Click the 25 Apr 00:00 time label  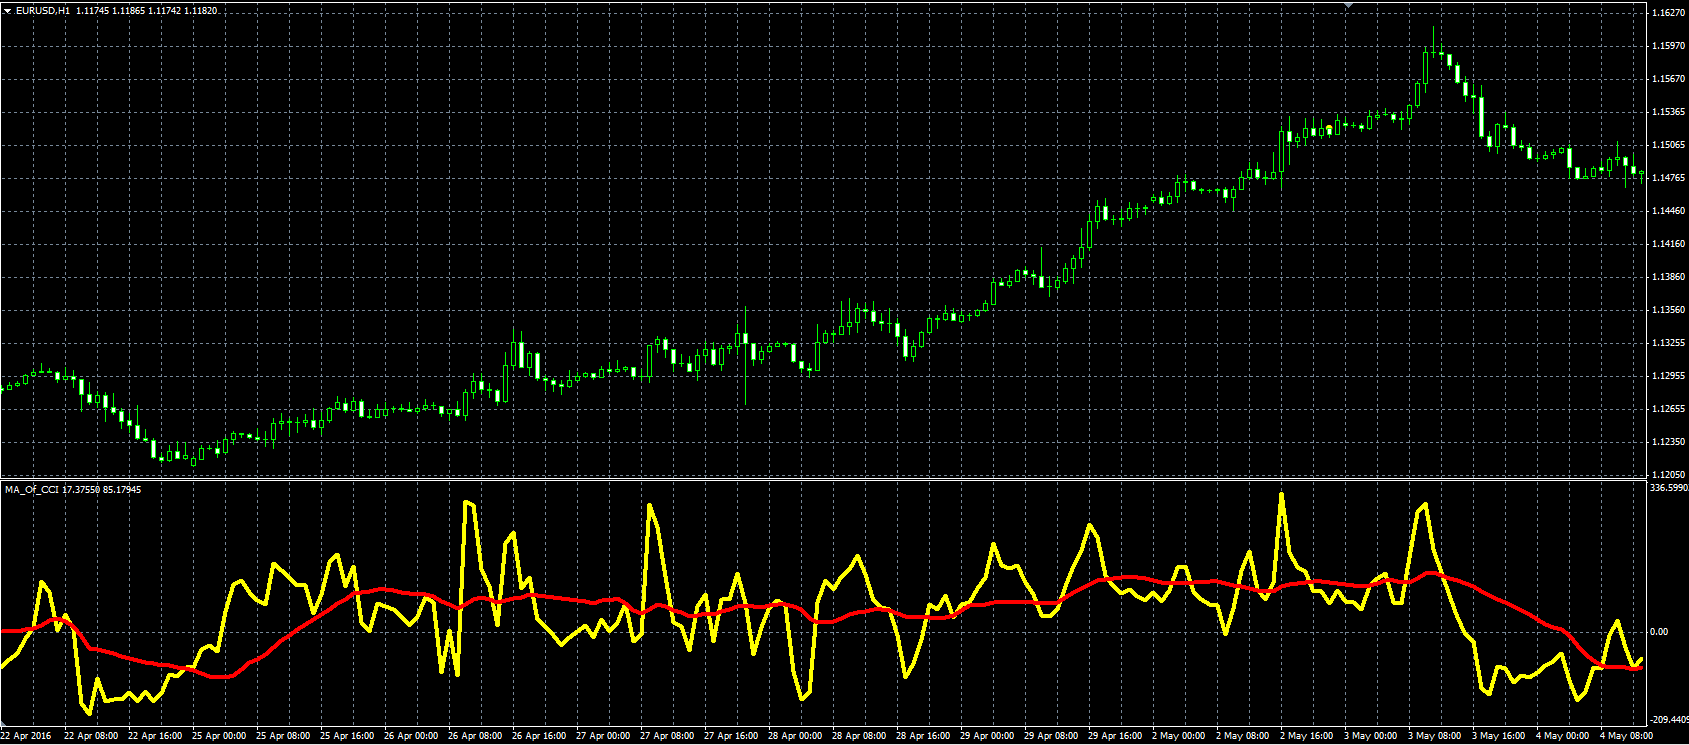point(219,736)
